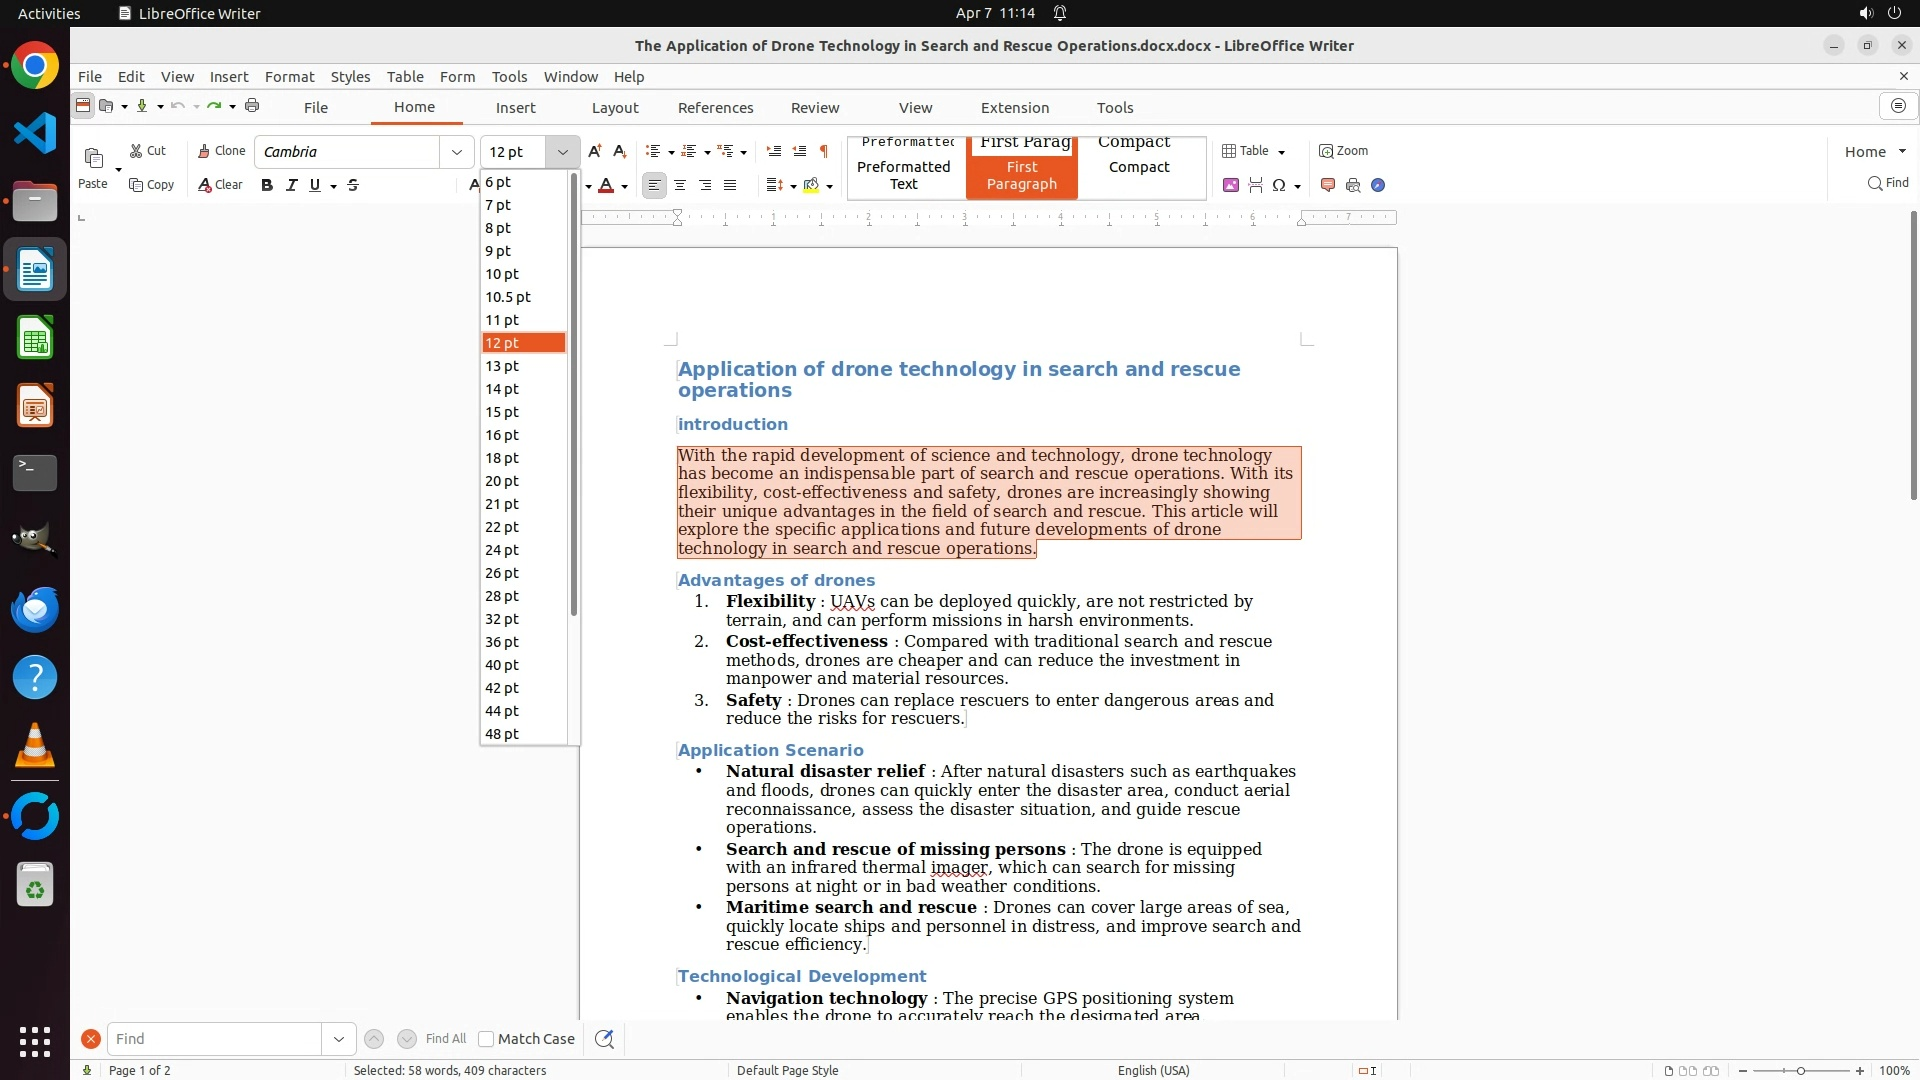The height and width of the screenshot is (1080, 1920).
Task: Click the Zoom button in the ribbon
Action: point(1343,151)
